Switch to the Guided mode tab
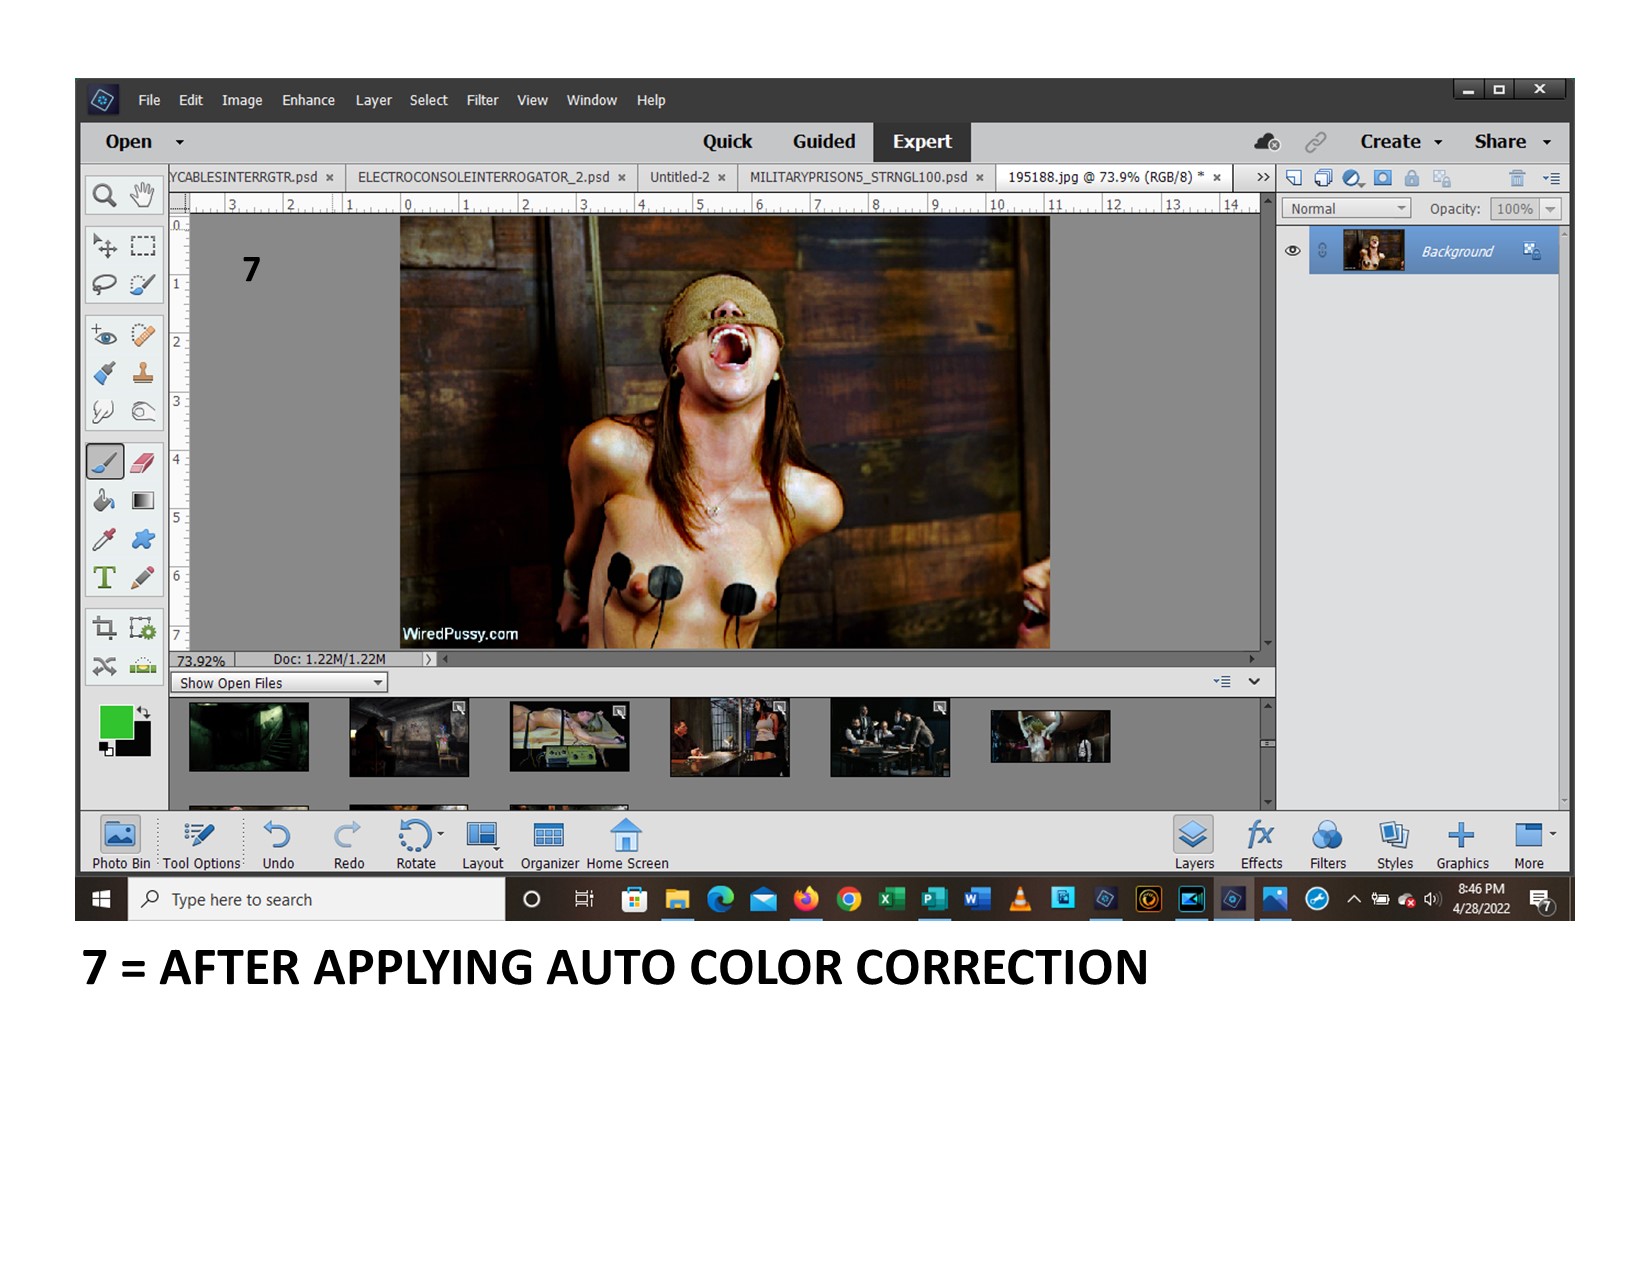The height and width of the screenshot is (1275, 1650). tap(823, 142)
